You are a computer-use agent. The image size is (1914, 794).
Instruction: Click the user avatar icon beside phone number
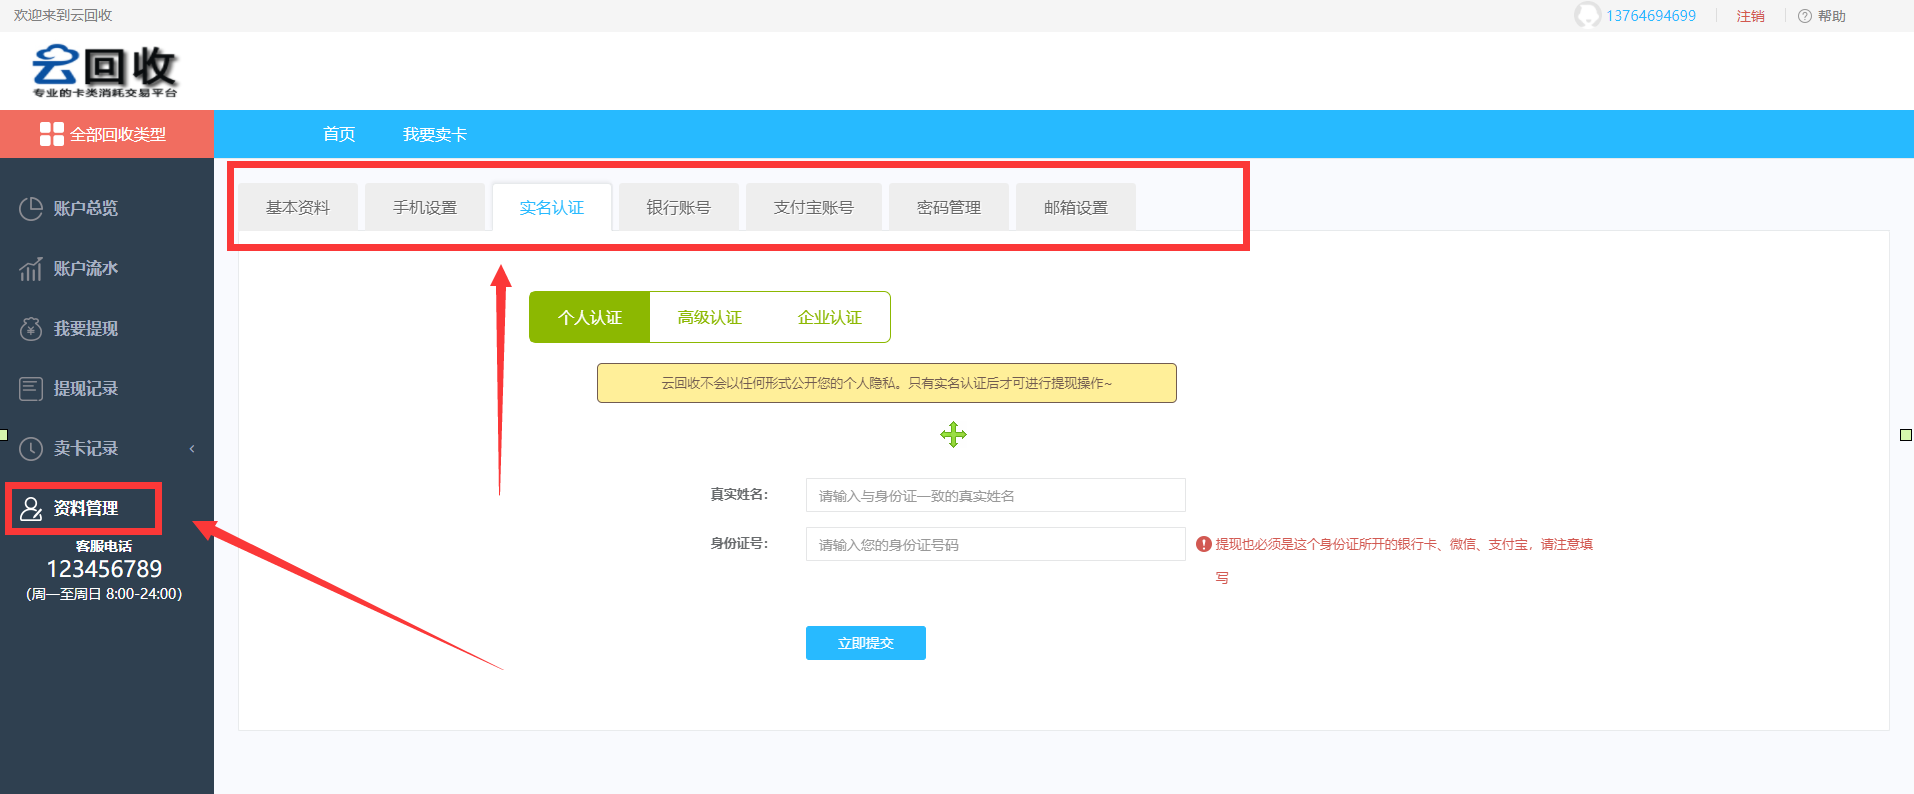pyautogui.click(x=1587, y=15)
